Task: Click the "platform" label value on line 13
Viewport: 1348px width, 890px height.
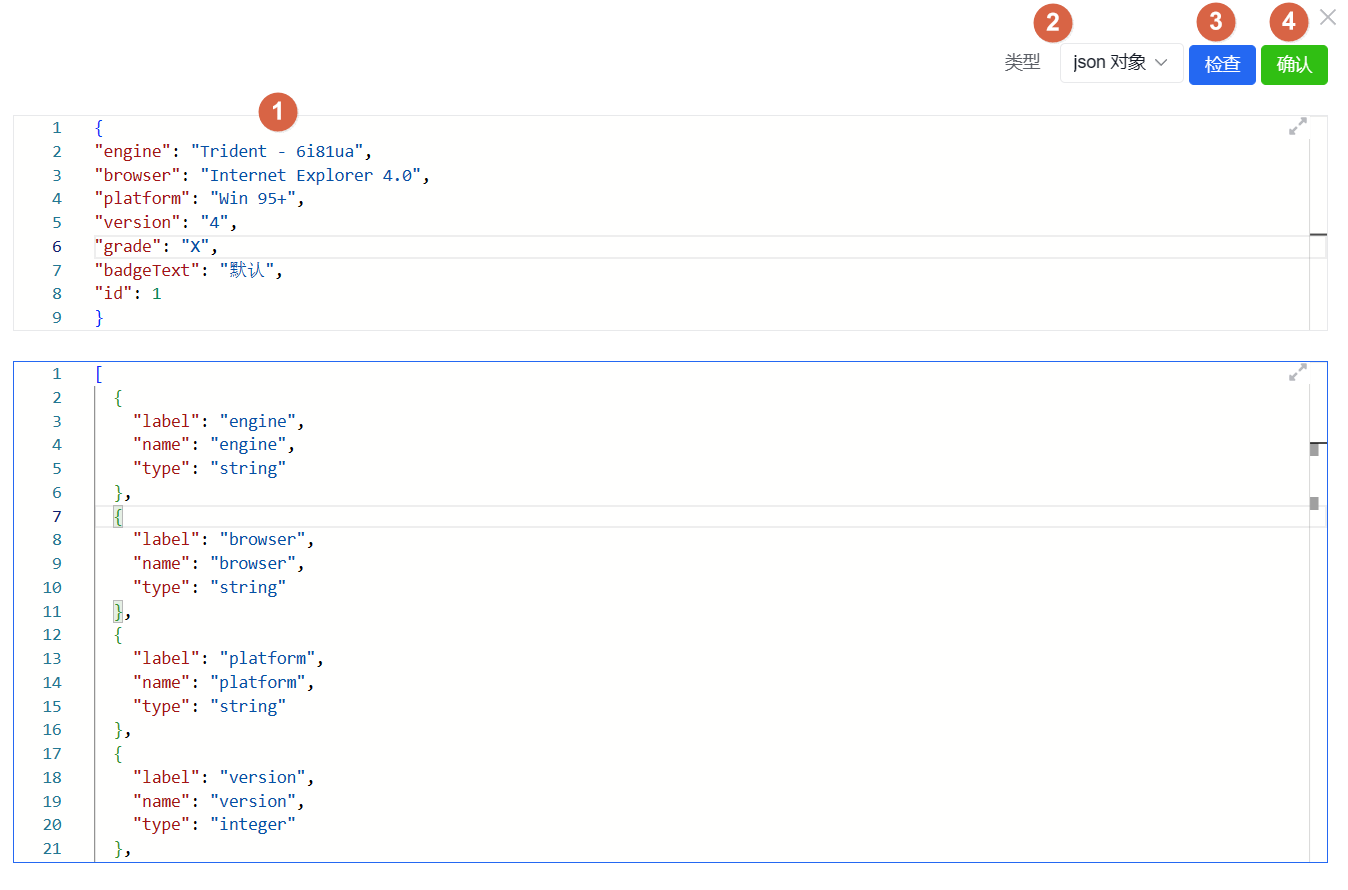Action: coord(267,658)
